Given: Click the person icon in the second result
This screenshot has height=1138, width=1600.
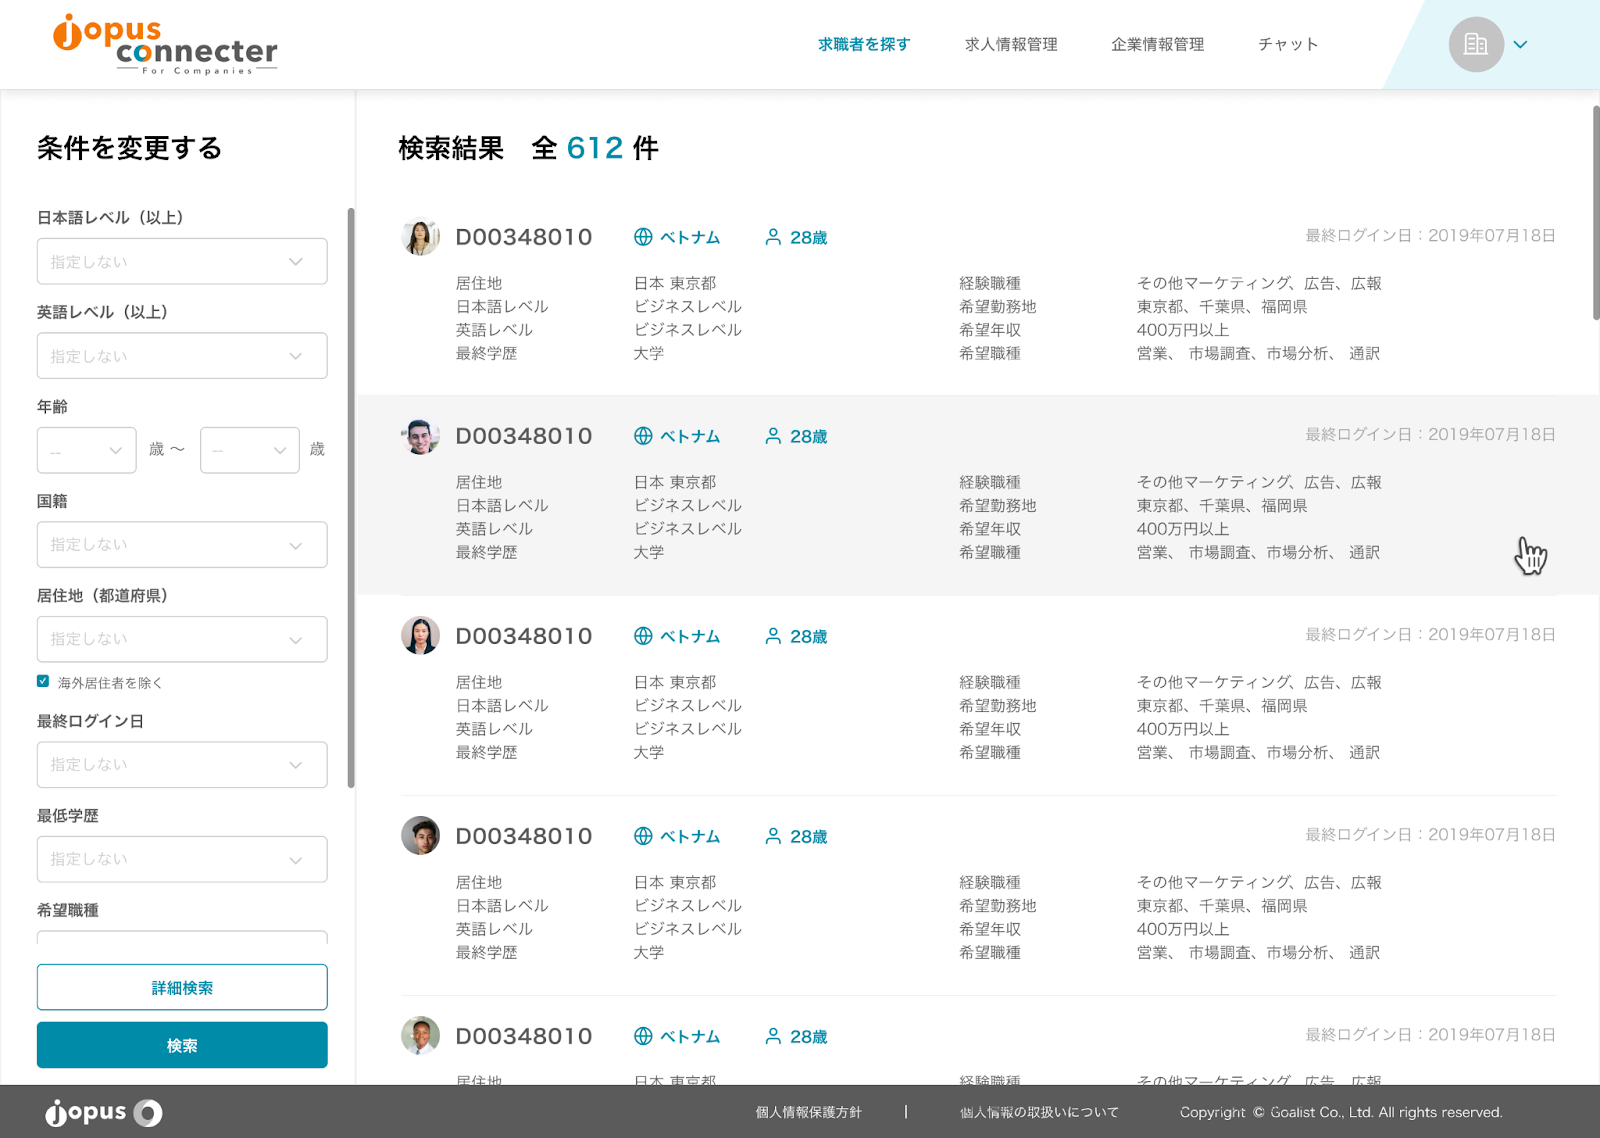Looking at the screenshot, I should tap(773, 436).
